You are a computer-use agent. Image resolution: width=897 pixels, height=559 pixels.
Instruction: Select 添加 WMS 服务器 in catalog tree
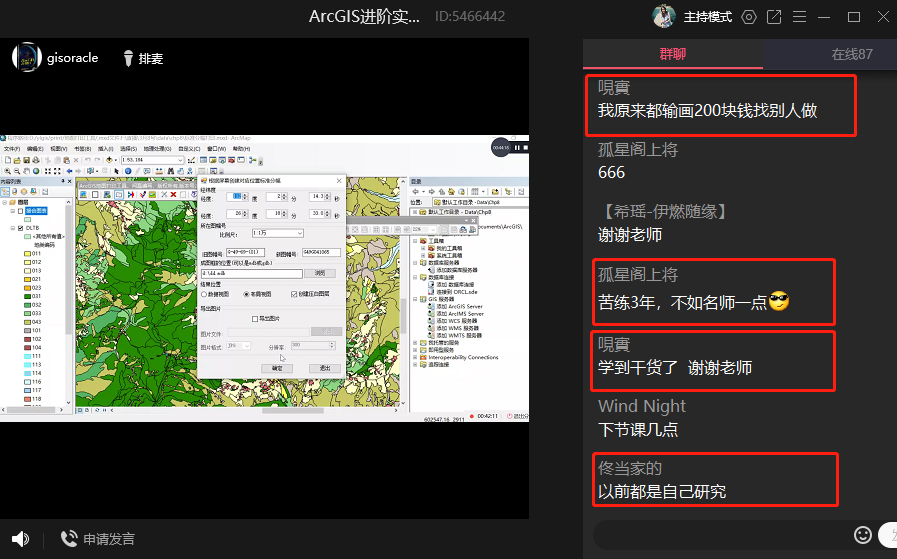[454, 328]
